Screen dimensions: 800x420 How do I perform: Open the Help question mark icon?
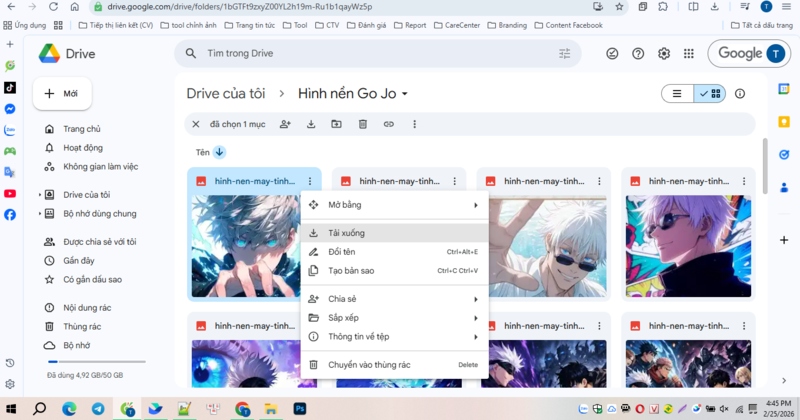point(638,54)
